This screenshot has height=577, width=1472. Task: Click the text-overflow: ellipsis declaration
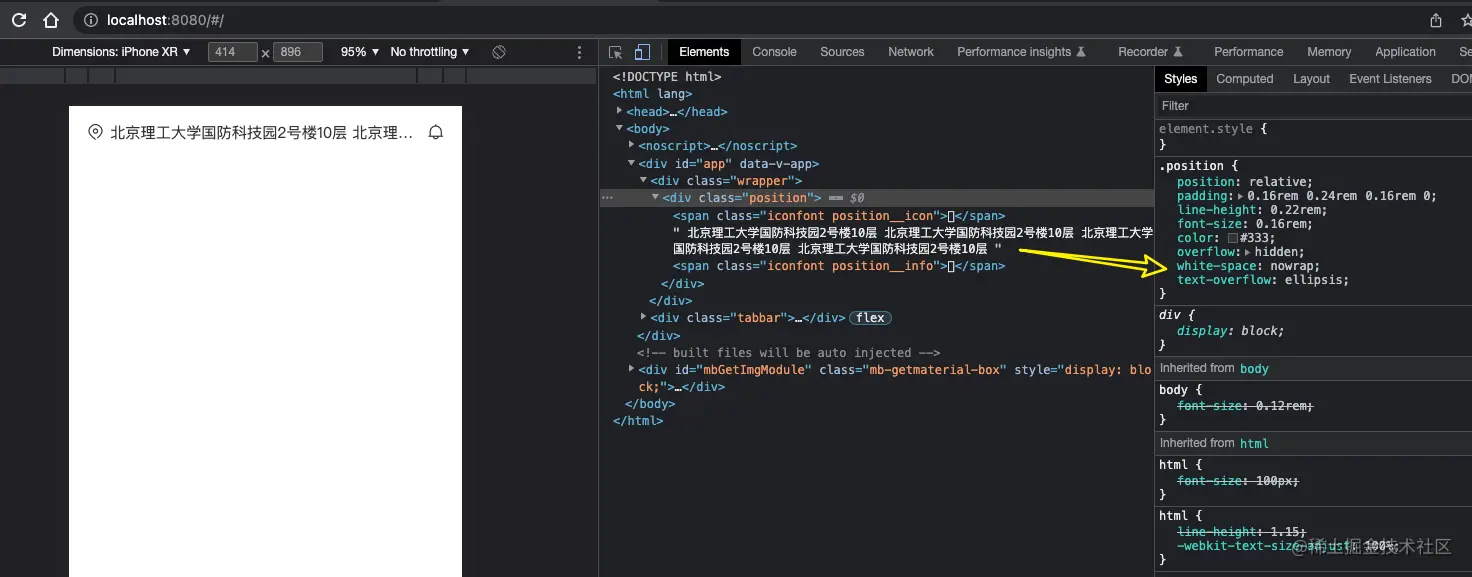tap(1263, 280)
